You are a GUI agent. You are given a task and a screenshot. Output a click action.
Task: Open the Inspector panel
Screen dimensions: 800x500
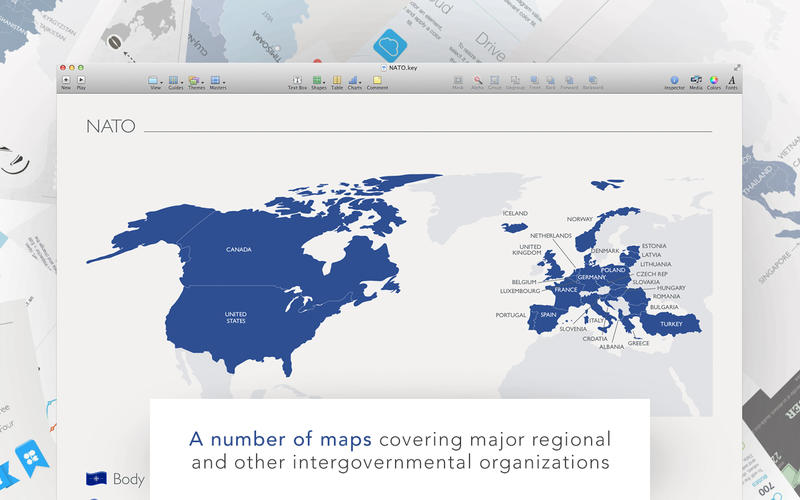pos(674,79)
